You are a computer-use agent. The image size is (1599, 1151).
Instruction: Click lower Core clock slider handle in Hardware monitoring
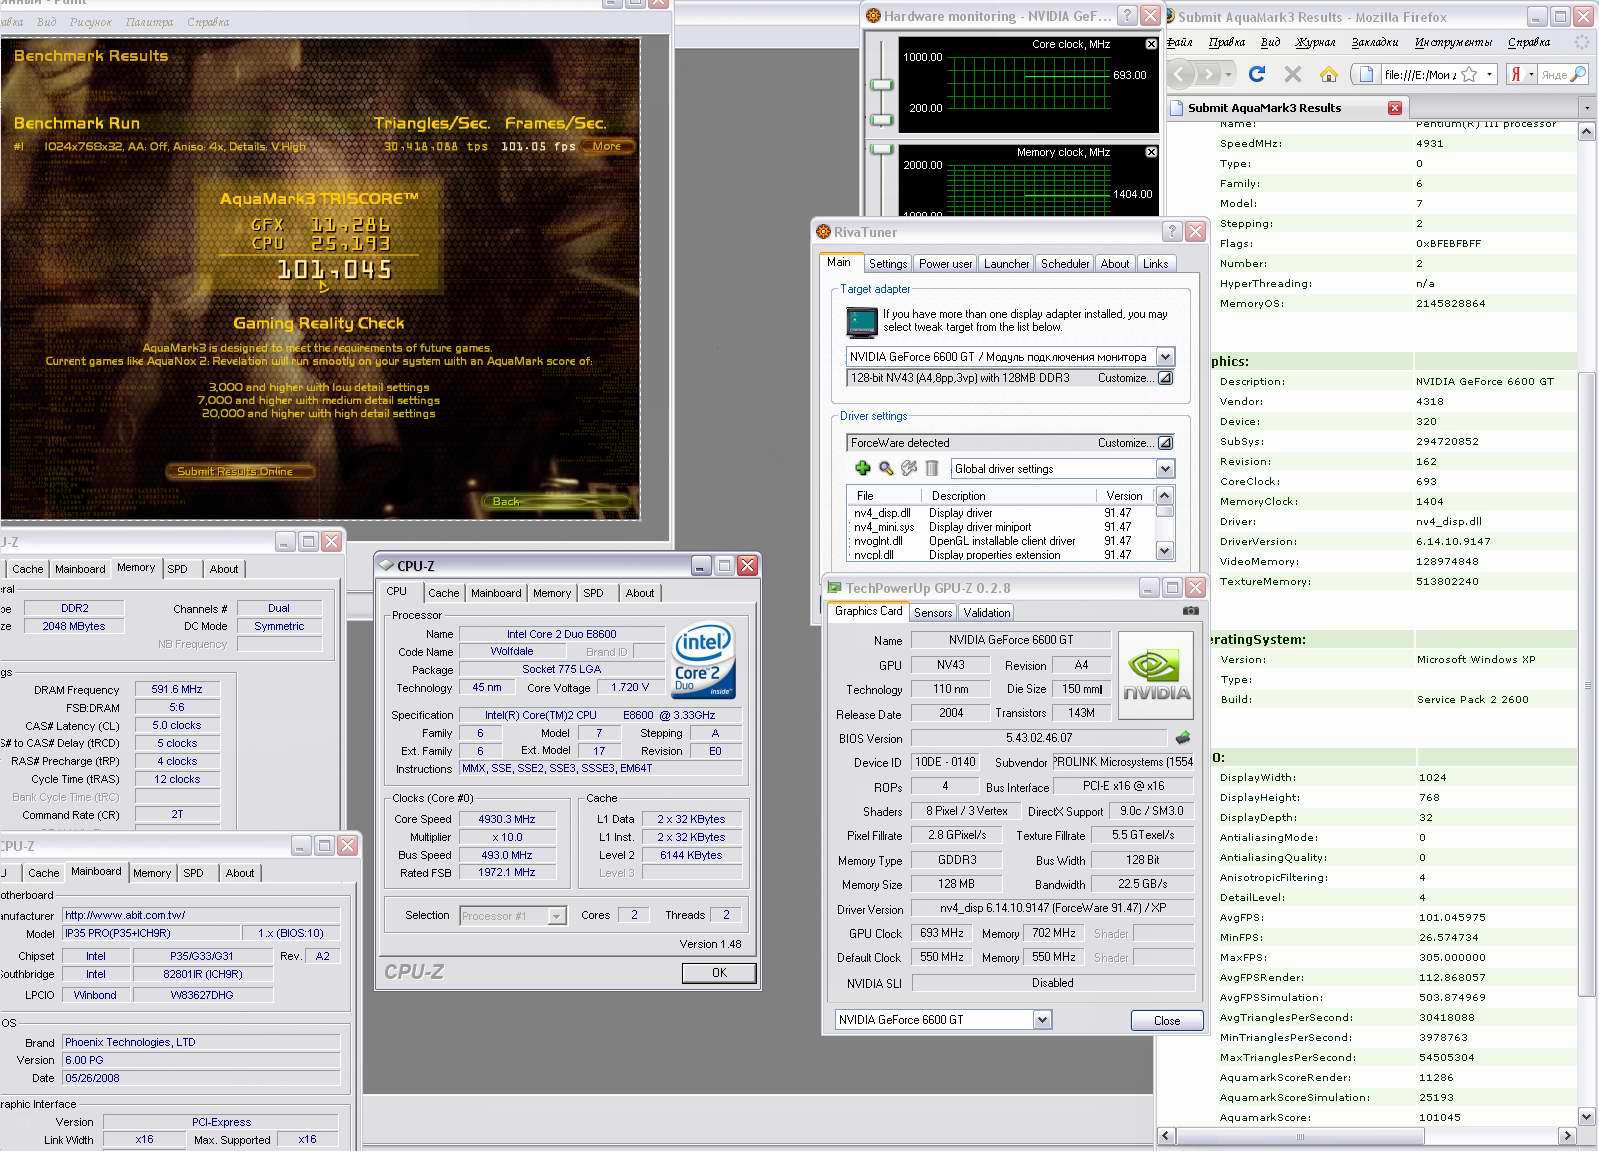click(x=881, y=120)
